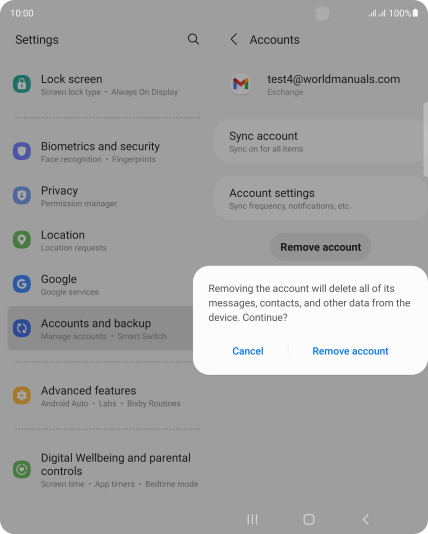428x534 pixels.
Task: Tap the Location pin icon
Action: (x=22, y=240)
